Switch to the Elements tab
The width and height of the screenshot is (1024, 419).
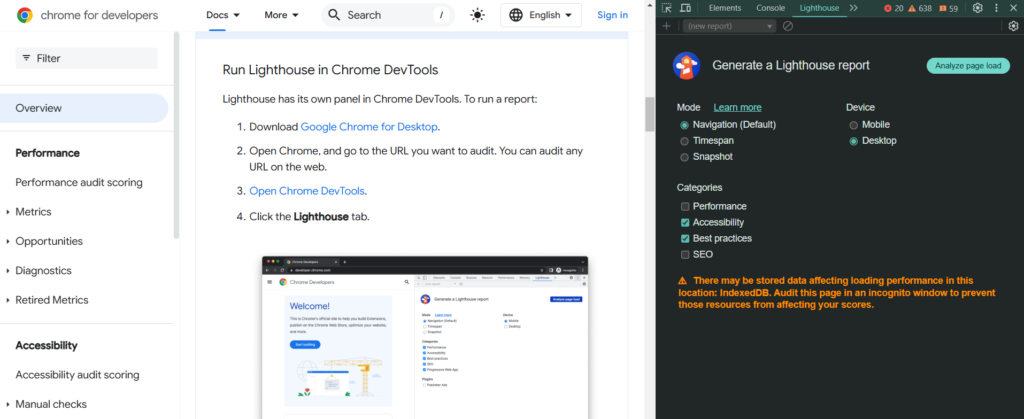click(x=725, y=8)
